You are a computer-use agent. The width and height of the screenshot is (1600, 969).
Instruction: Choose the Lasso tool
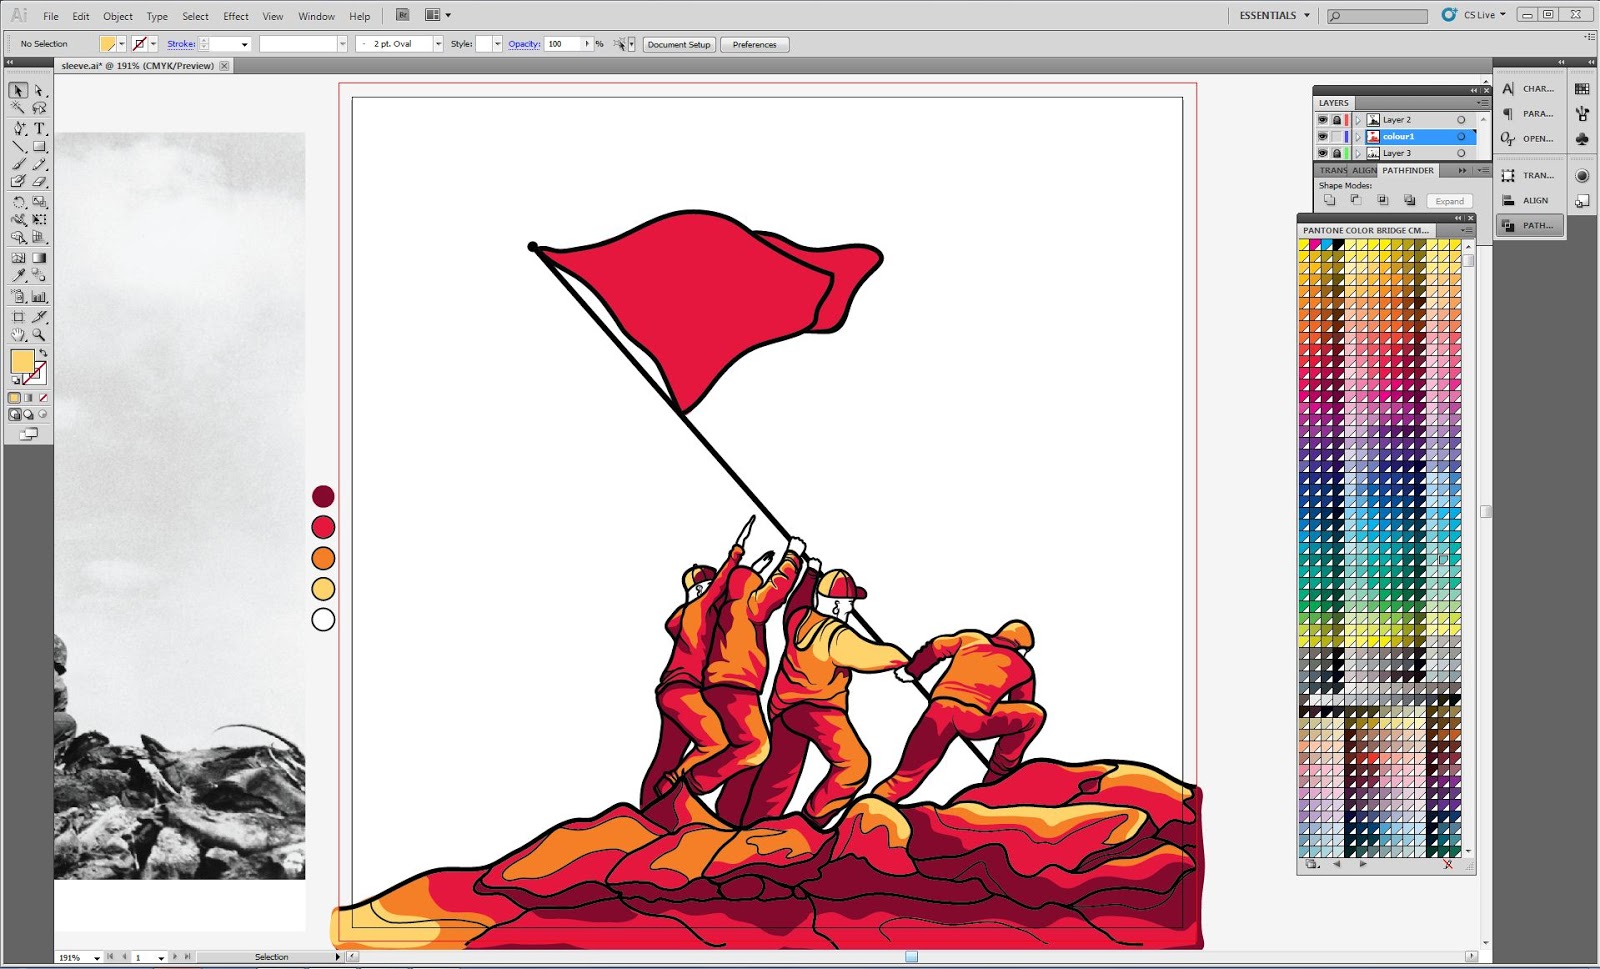point(39,108)
